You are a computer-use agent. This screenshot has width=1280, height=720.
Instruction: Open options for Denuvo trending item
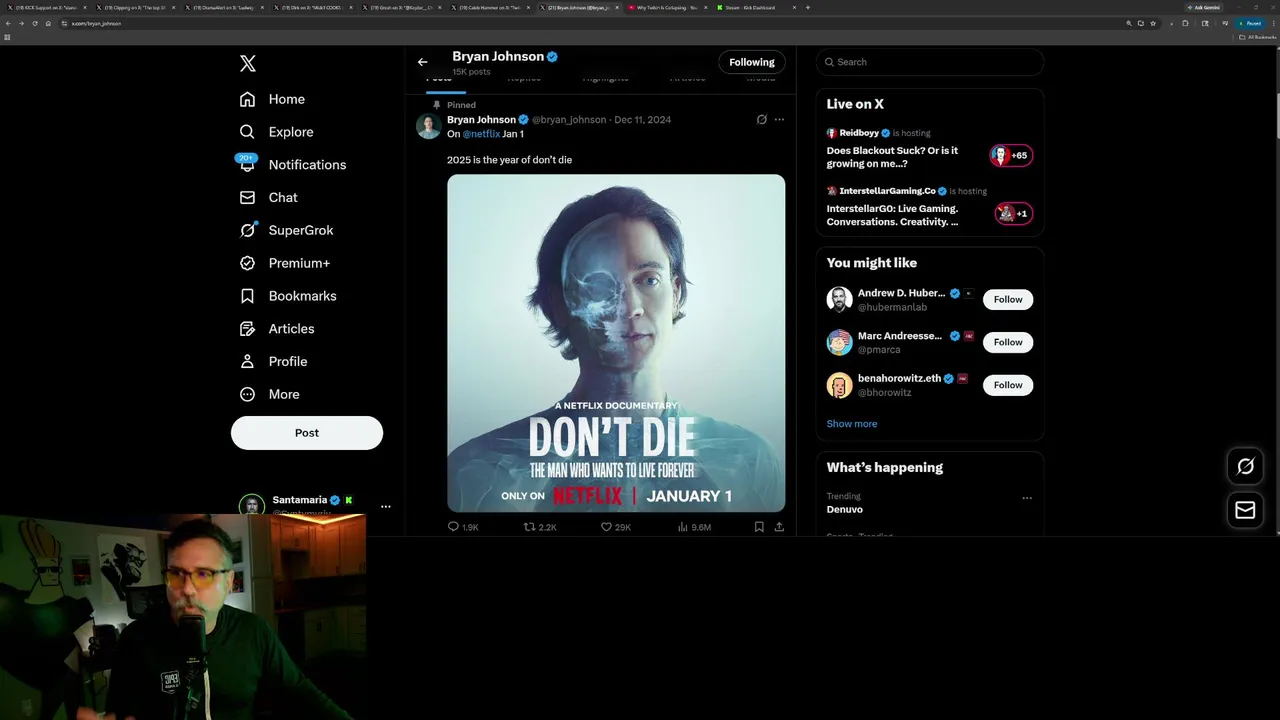pos(1026,498)
